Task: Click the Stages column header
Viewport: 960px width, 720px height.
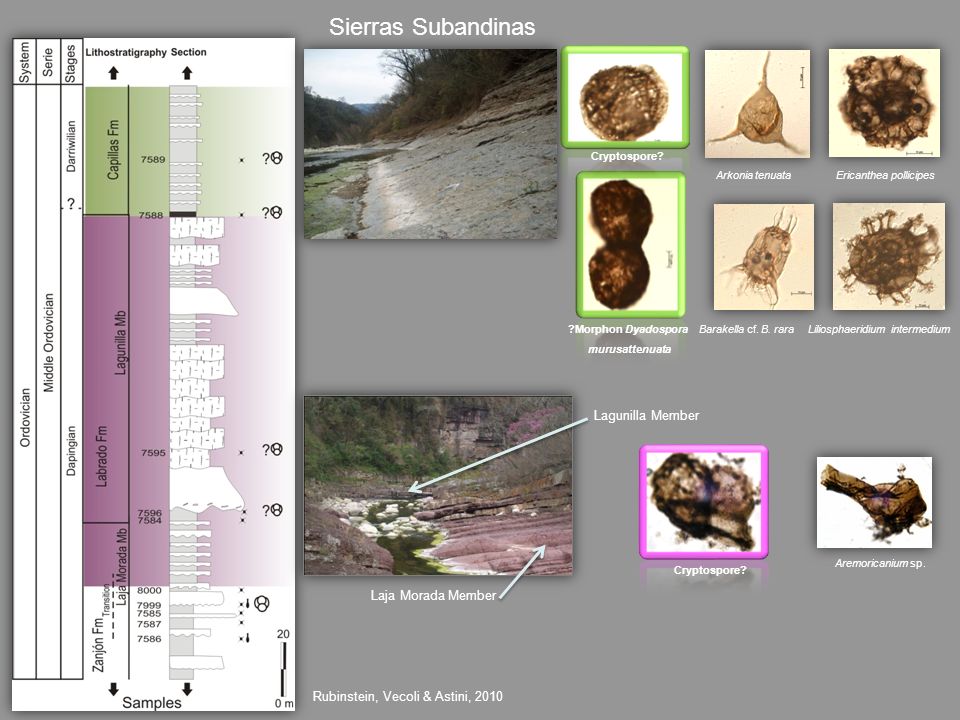Action: [x=70, y=63]
